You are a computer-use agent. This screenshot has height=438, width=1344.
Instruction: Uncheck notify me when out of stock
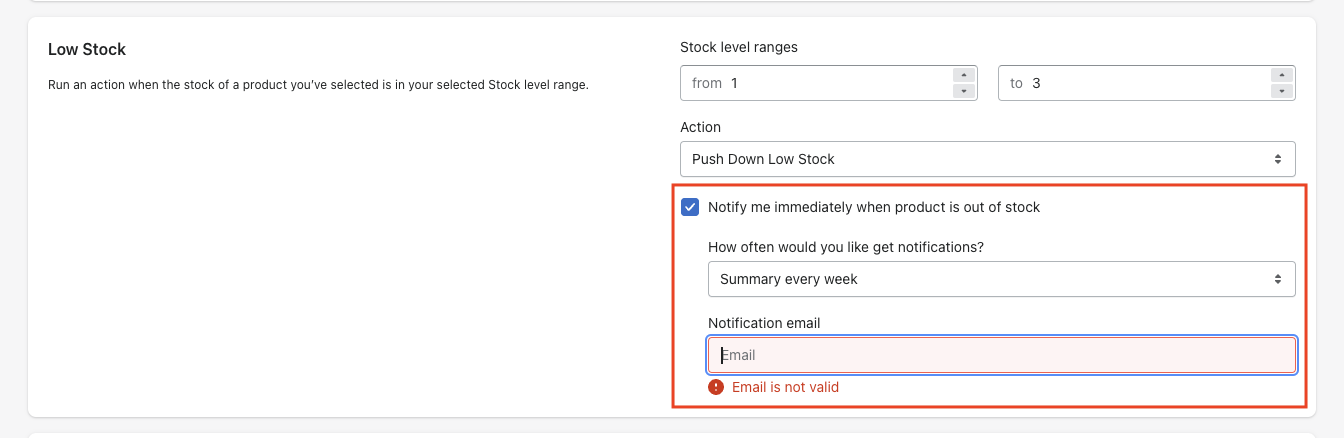pyautogui.click(x=690, y=207)
